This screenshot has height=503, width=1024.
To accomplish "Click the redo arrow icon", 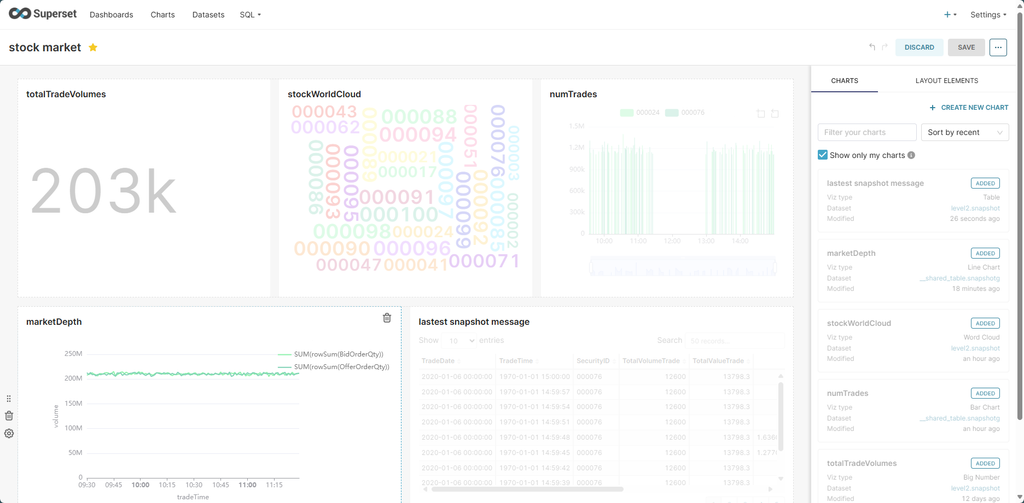I will pyautogui.click(x=885, y=47).
